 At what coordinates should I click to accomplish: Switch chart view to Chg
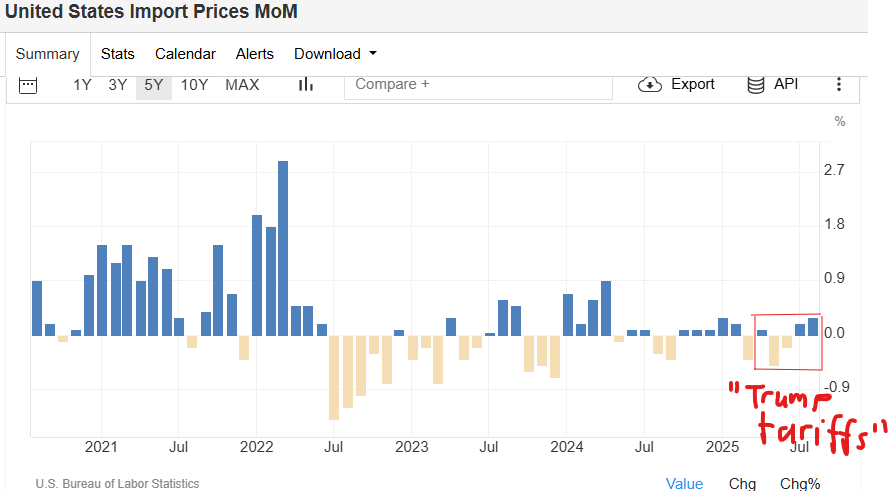tap(742, 484)
